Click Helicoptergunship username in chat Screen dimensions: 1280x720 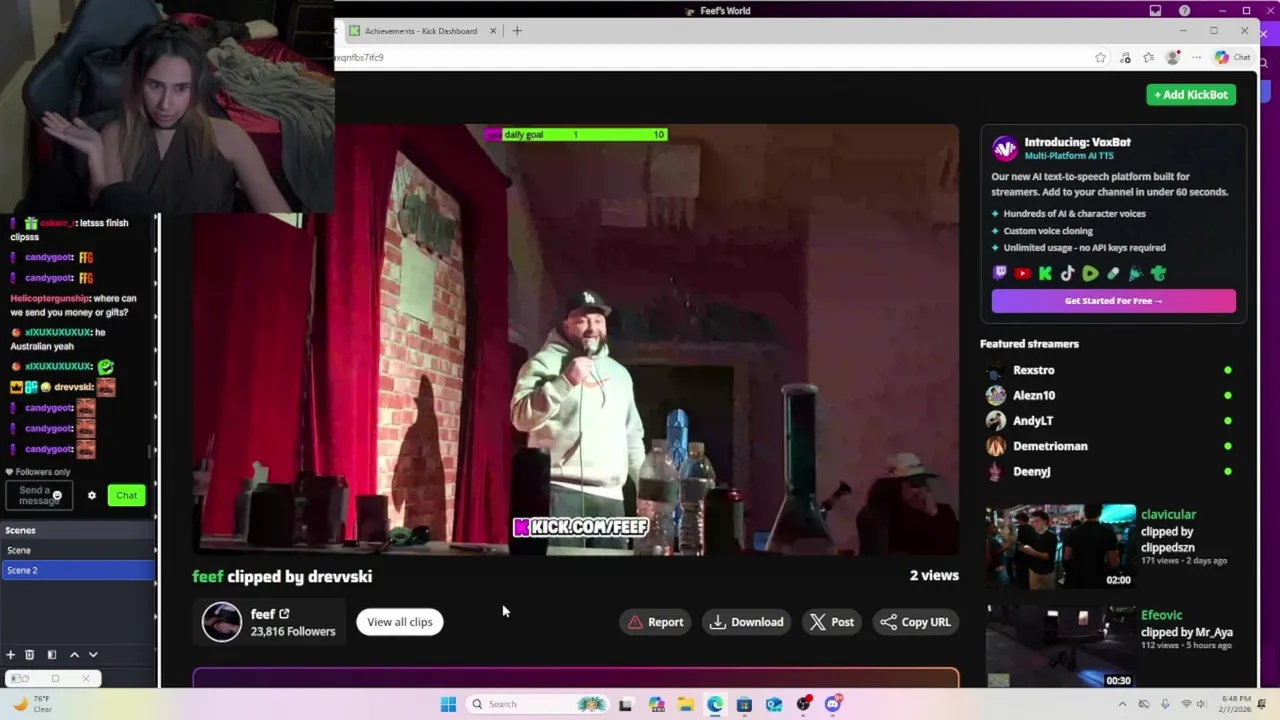point(50,298)
